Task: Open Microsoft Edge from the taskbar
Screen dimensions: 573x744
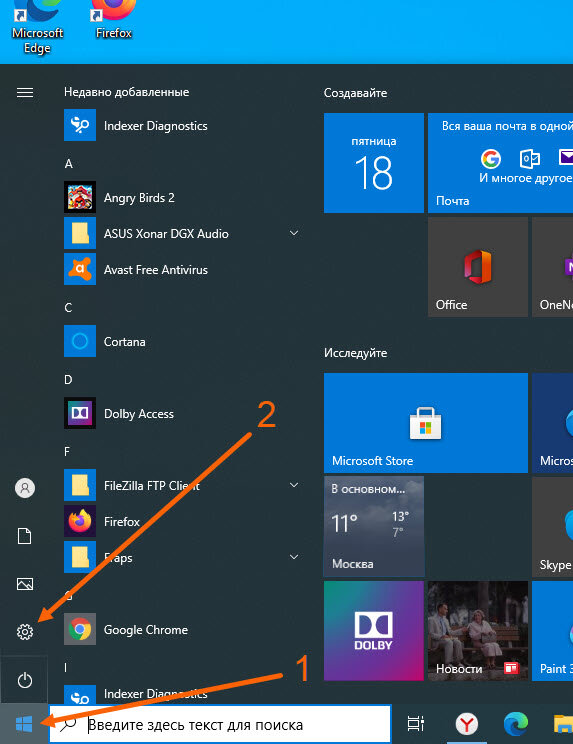Action: pyautogui.click(x=516, y=724)
